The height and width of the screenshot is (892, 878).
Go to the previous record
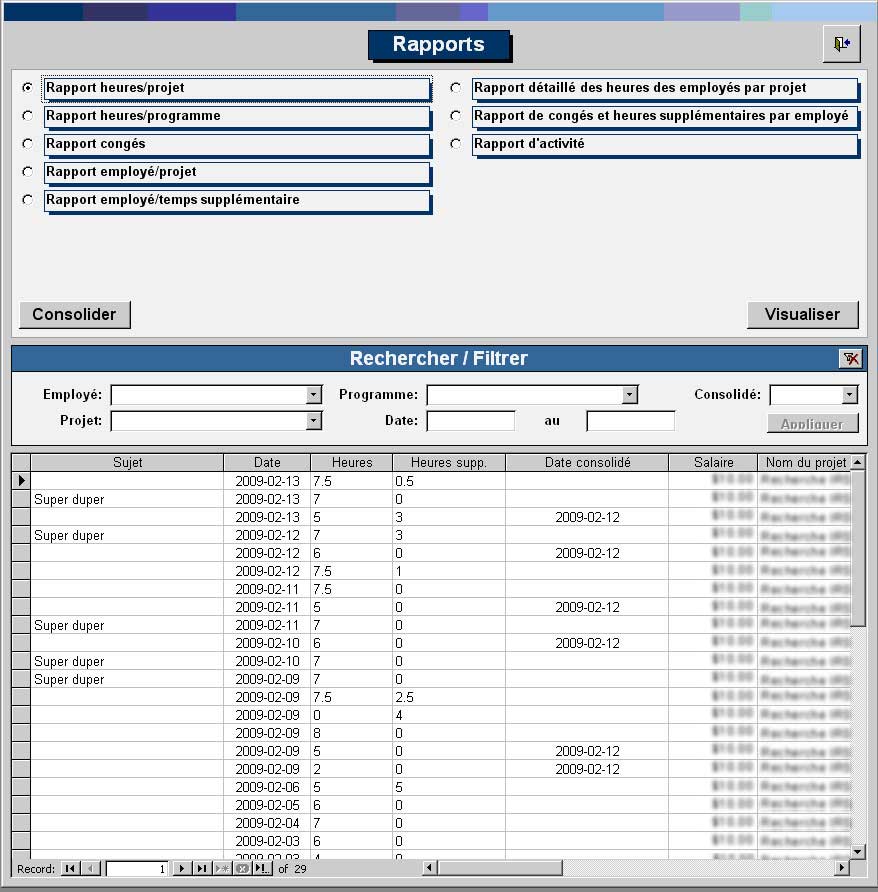click(x=90, y=869)
